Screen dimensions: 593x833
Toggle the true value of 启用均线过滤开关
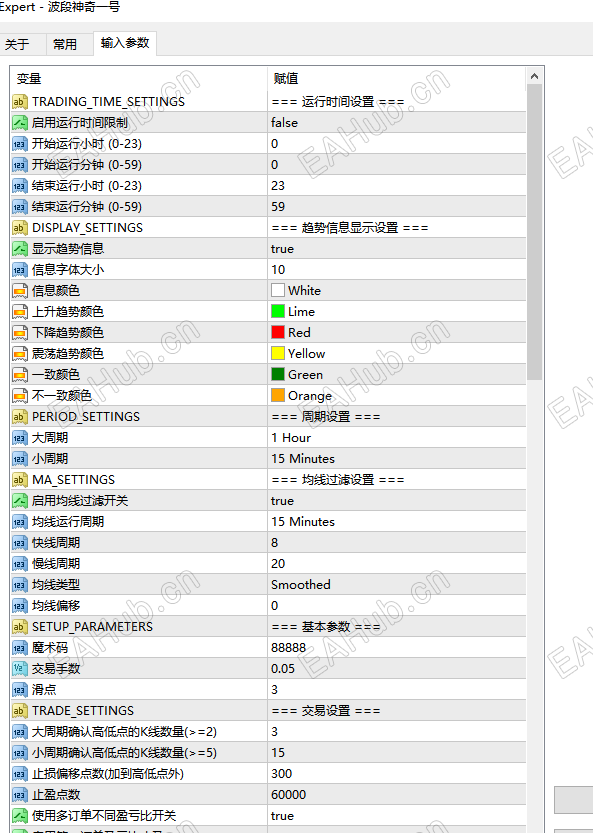coord(396,500)
